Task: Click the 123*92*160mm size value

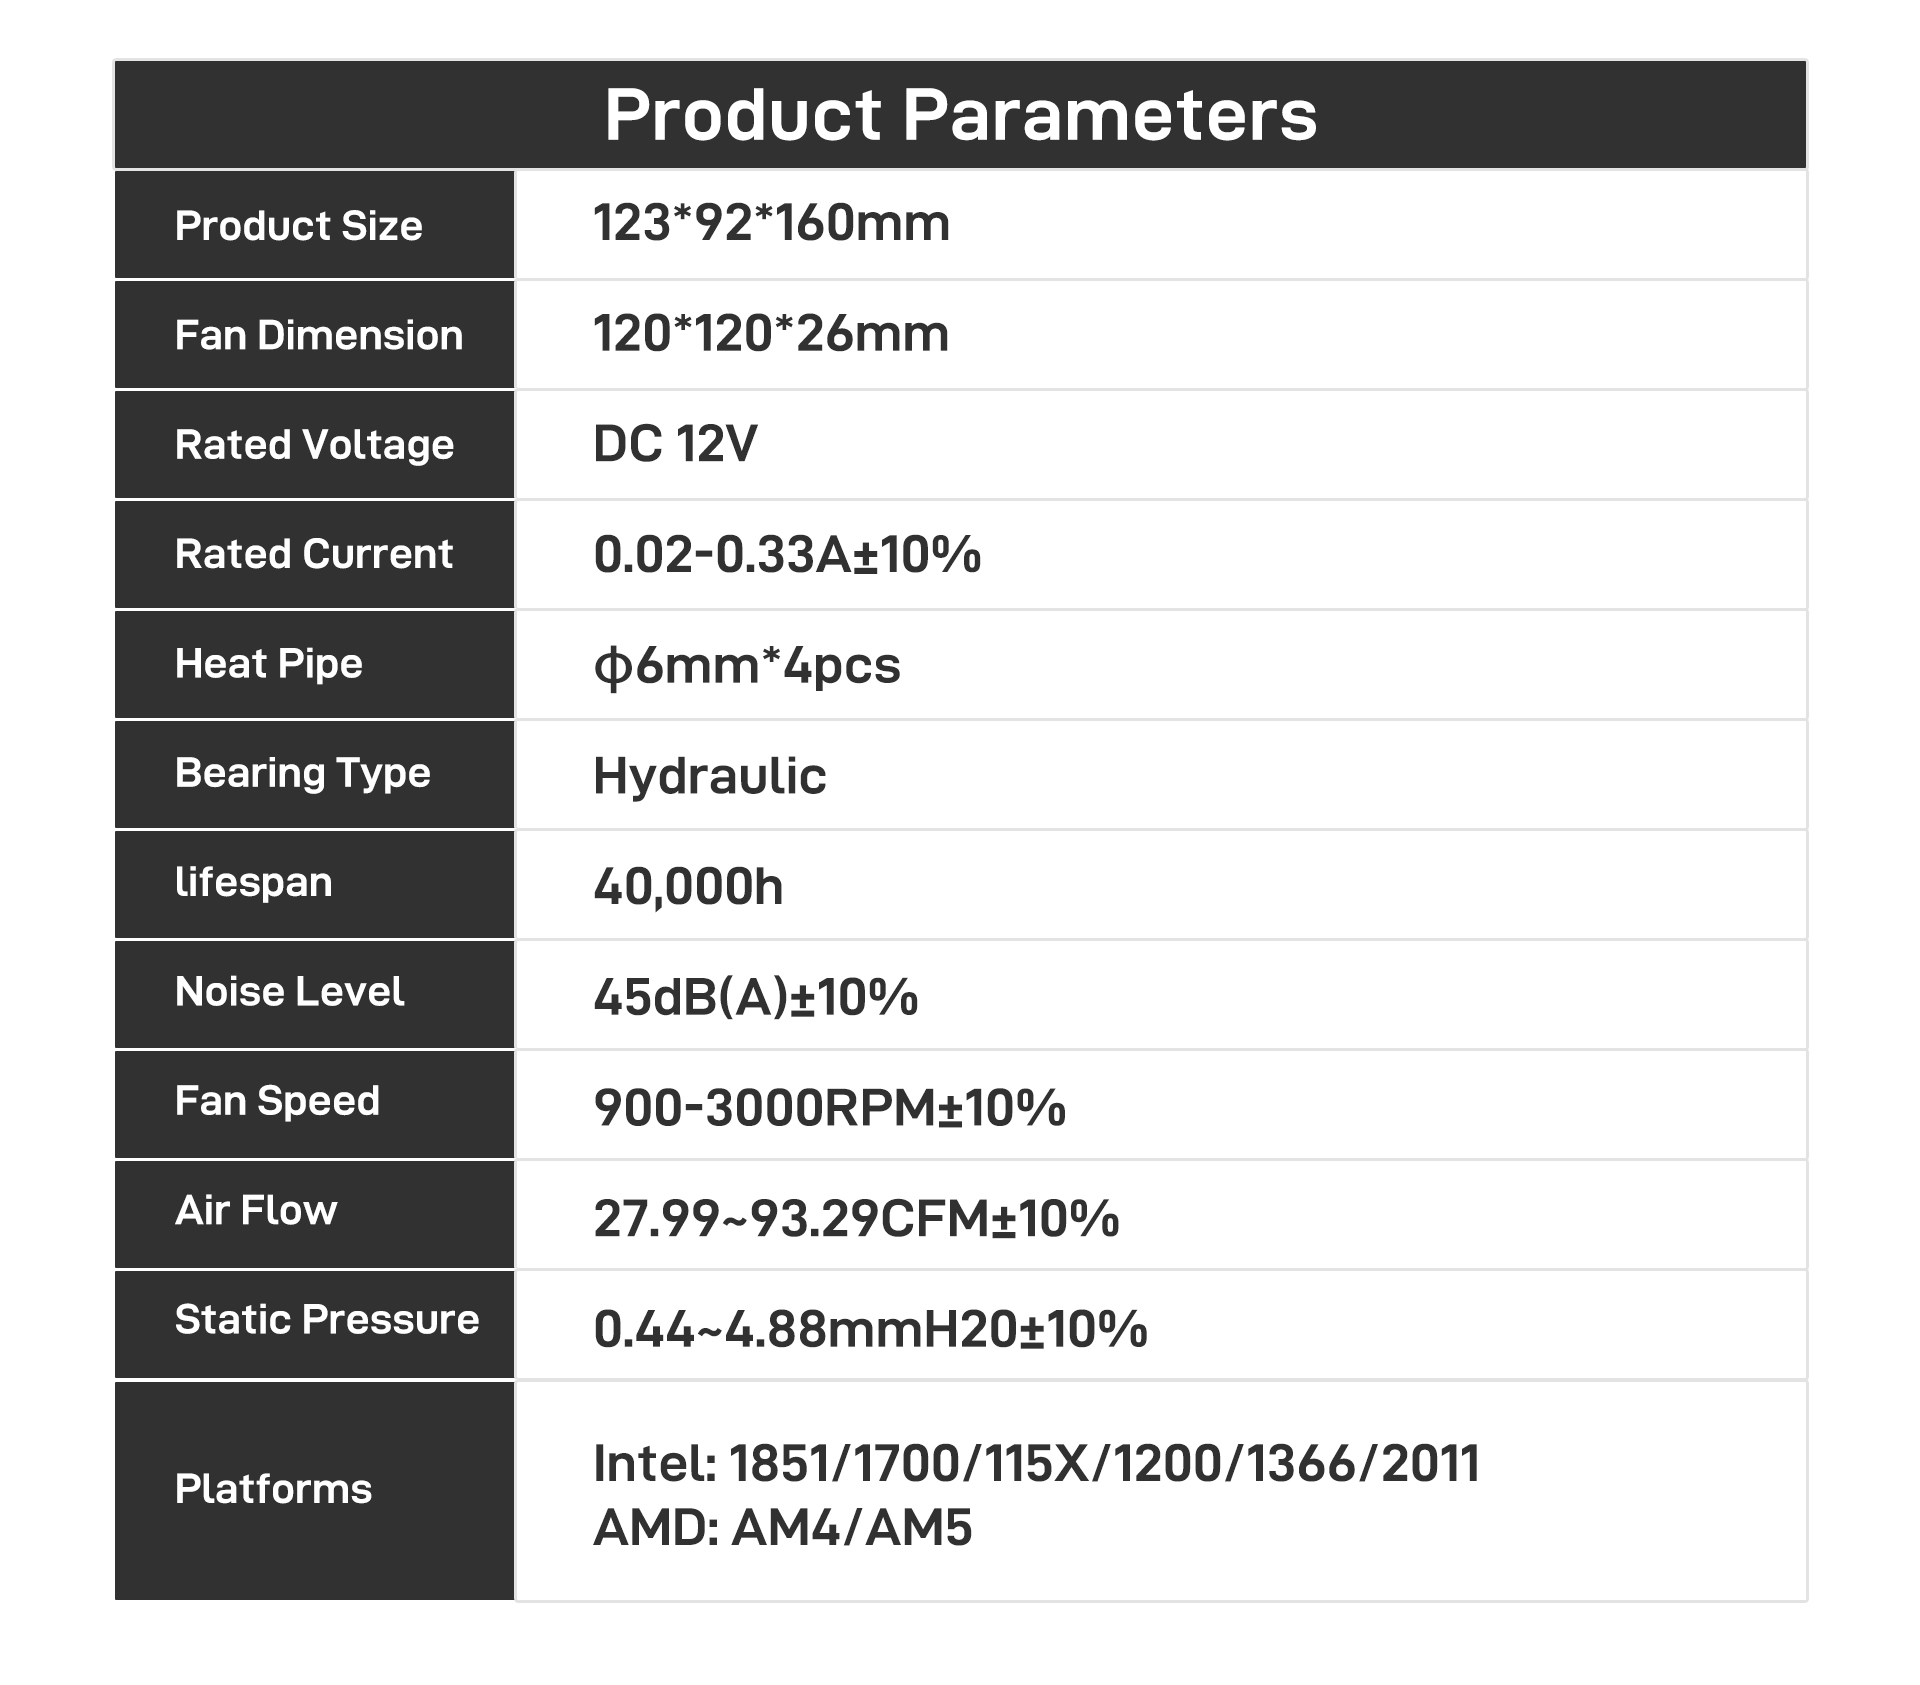Action: click(x=771, y=223)
